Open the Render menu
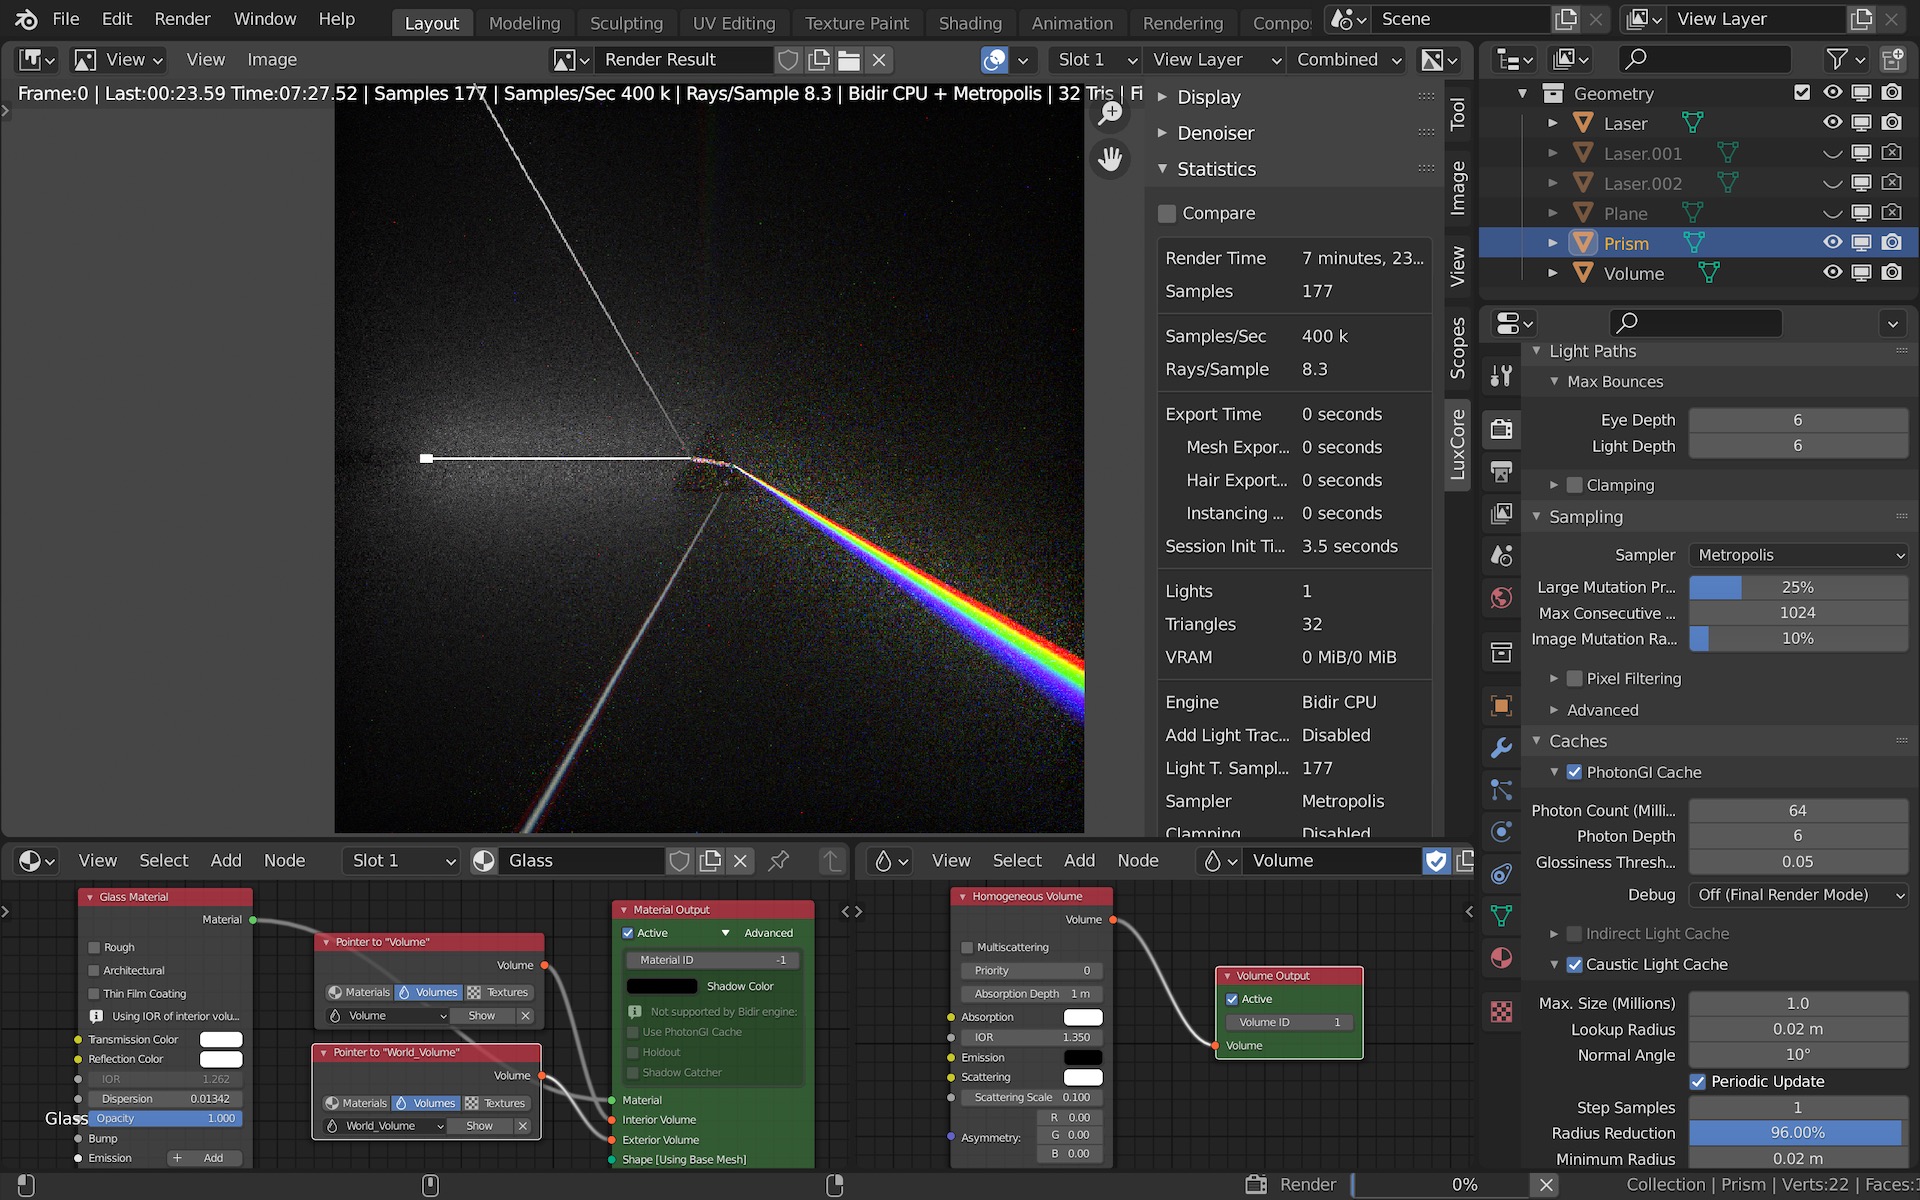The image size is (1920, 1200). (182, 19)
